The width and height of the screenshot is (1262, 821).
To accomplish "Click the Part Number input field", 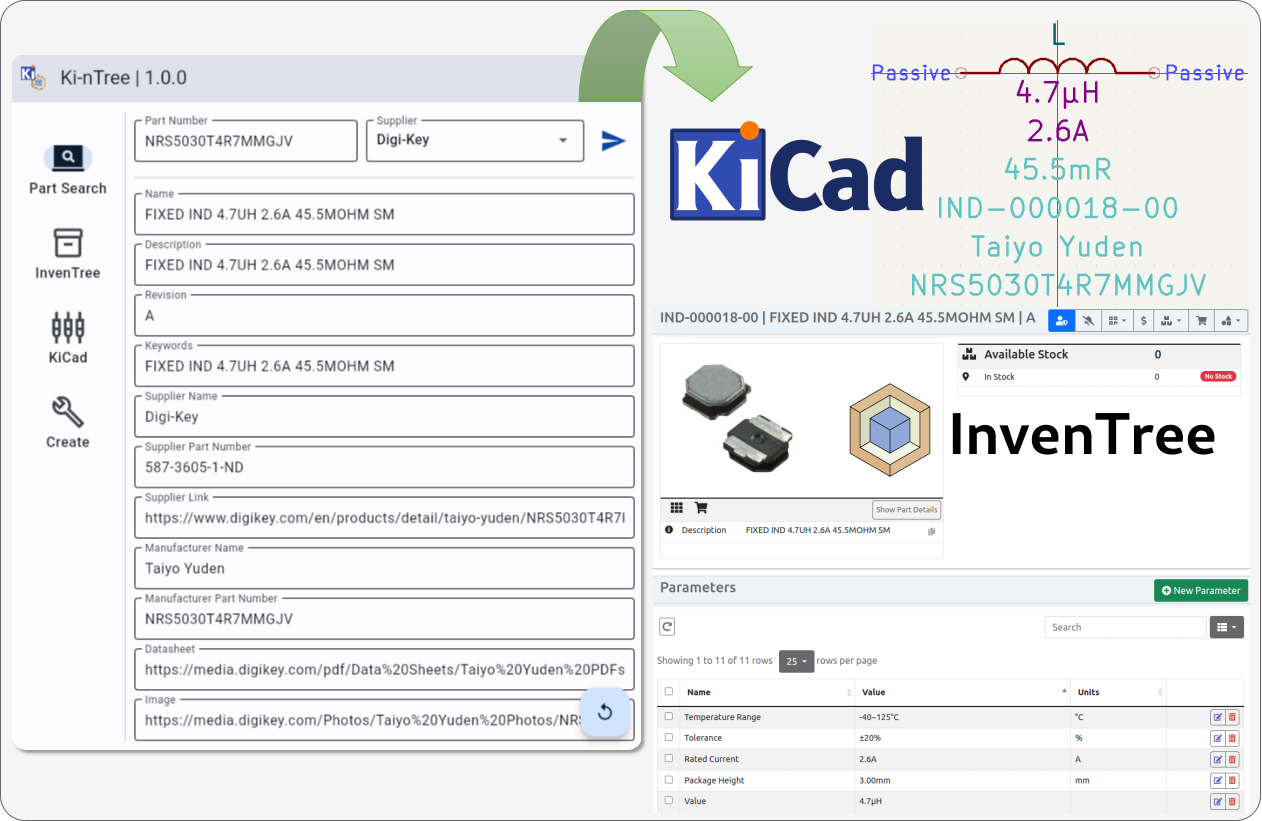I will tap(246, 140).
